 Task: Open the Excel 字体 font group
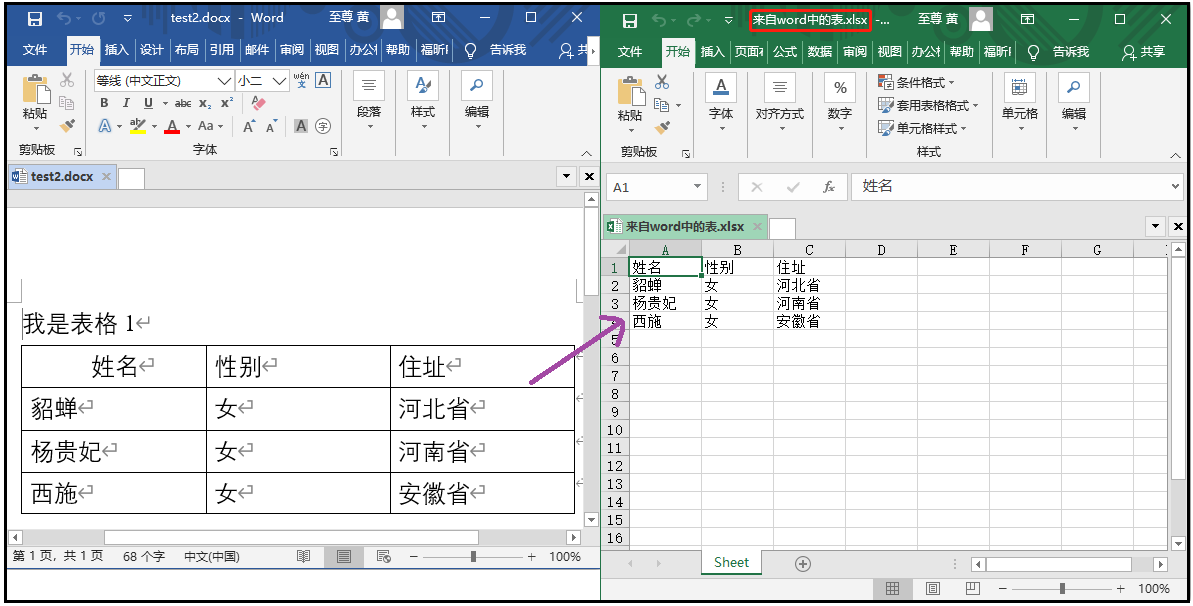point(721,103)
